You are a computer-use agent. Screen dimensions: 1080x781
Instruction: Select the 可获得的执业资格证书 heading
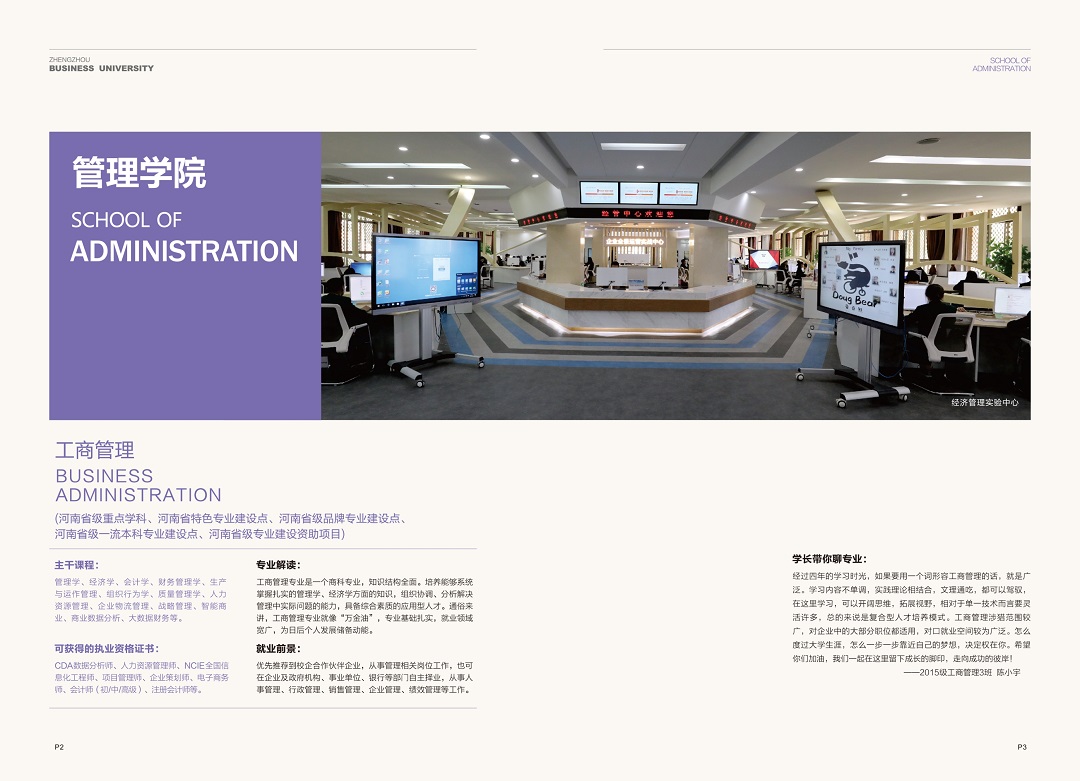(107, 648)
